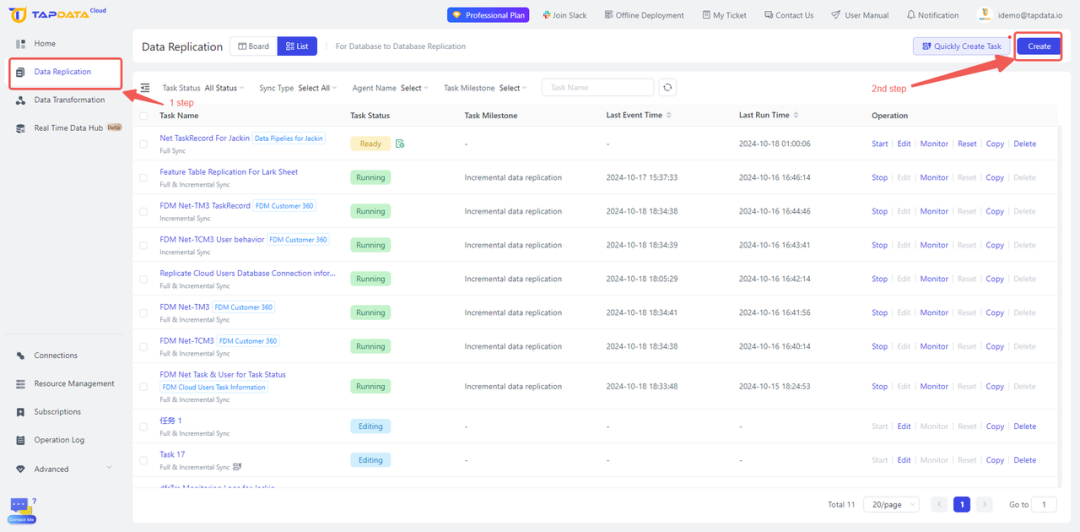1080x532 pixels.
Task: Open the Task Status All Status dropdown
Action: coord(224,88)
